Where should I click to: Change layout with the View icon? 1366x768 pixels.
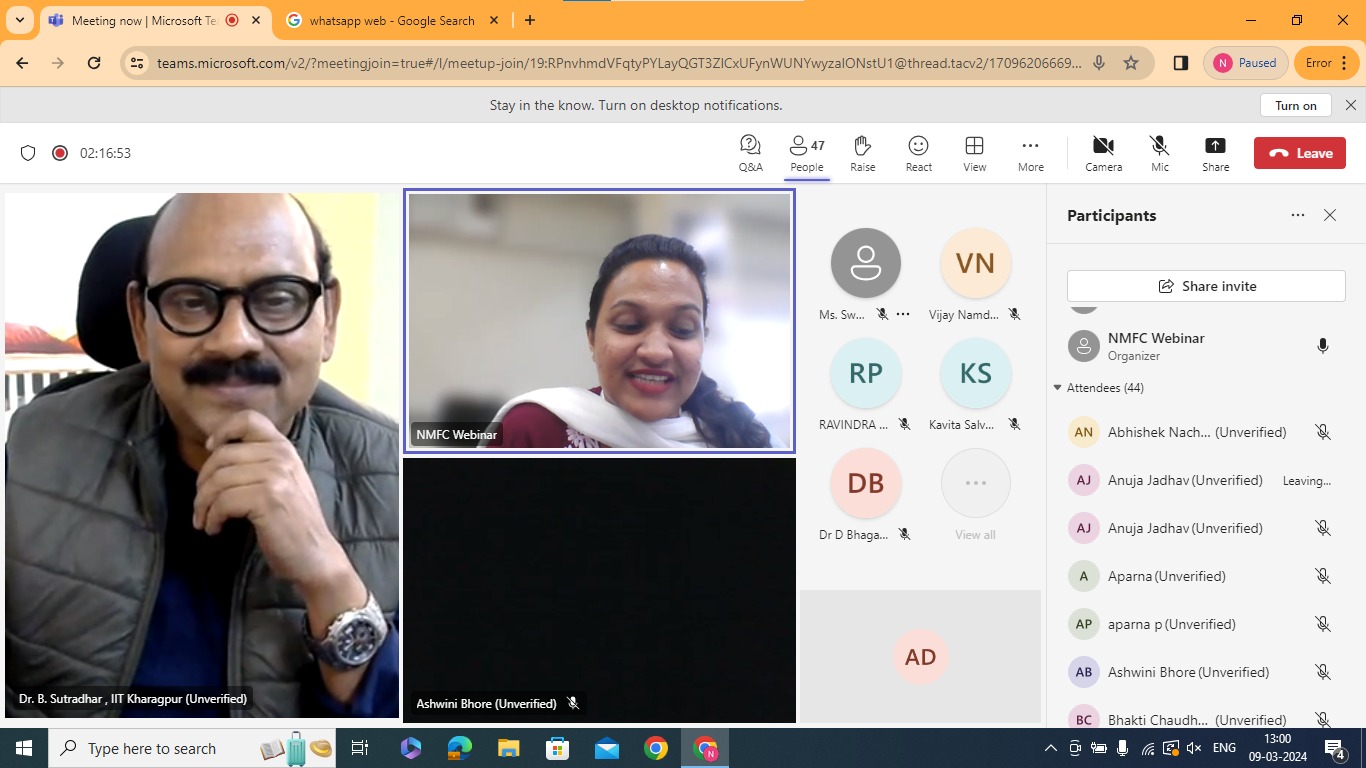tap(974, 153)
